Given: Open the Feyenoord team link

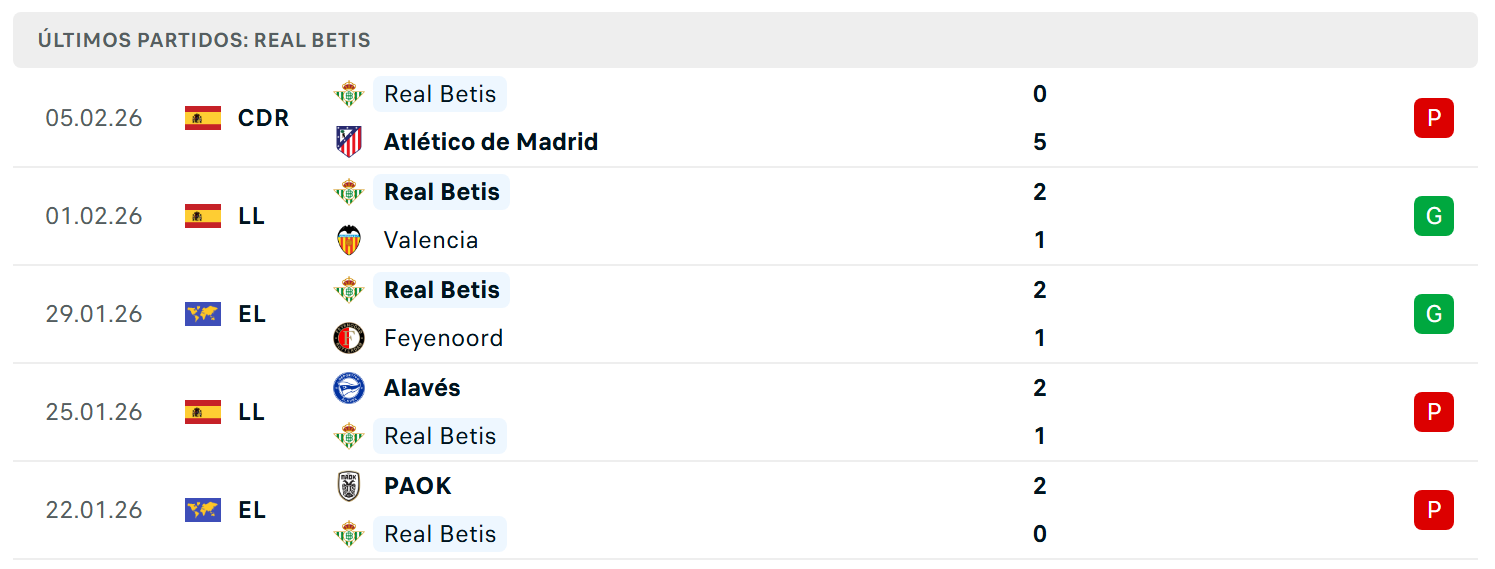Looking at the screenshot, I should pos(444,338).
